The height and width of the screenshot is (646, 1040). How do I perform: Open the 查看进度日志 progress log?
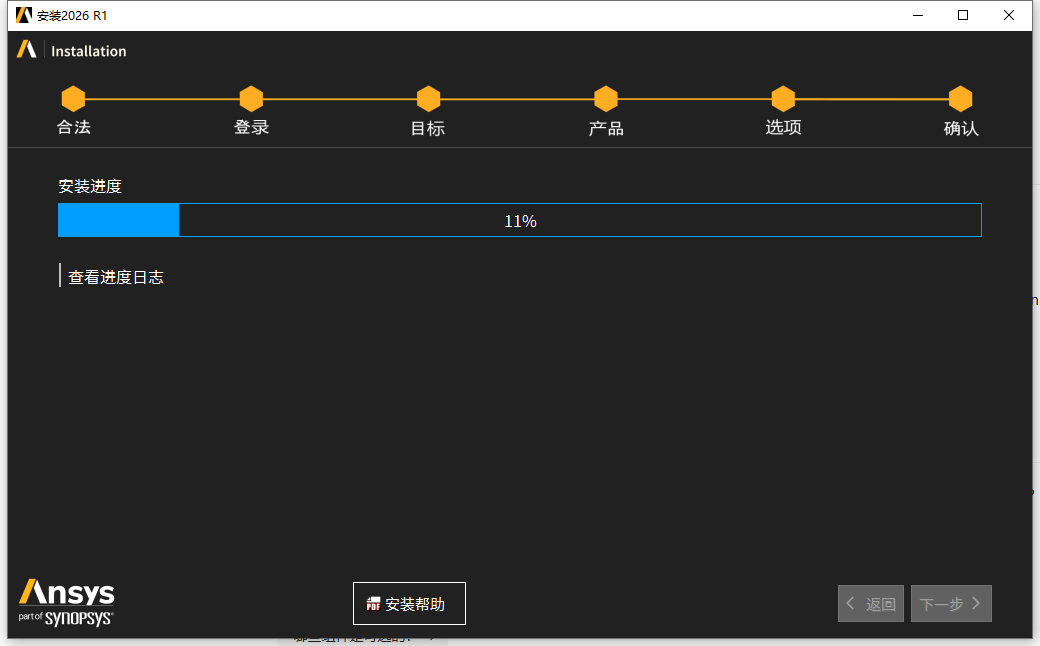pyautogui.click(x=115, y=277)
